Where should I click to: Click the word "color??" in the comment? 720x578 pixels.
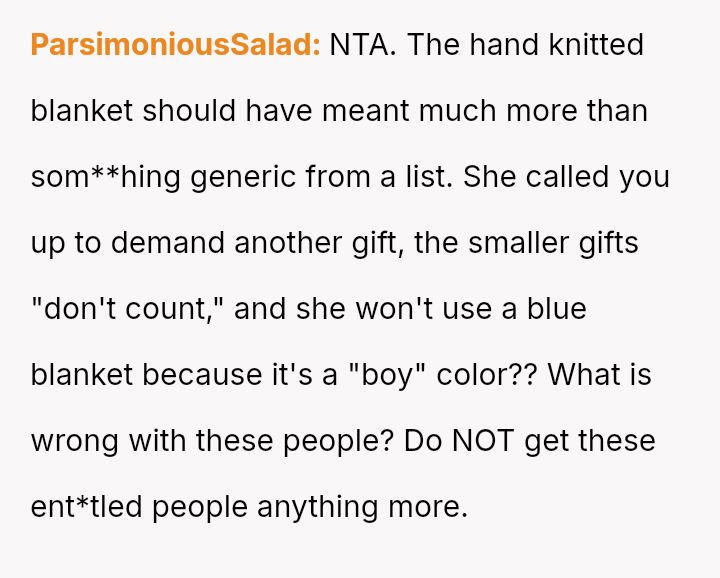[487, 375]
